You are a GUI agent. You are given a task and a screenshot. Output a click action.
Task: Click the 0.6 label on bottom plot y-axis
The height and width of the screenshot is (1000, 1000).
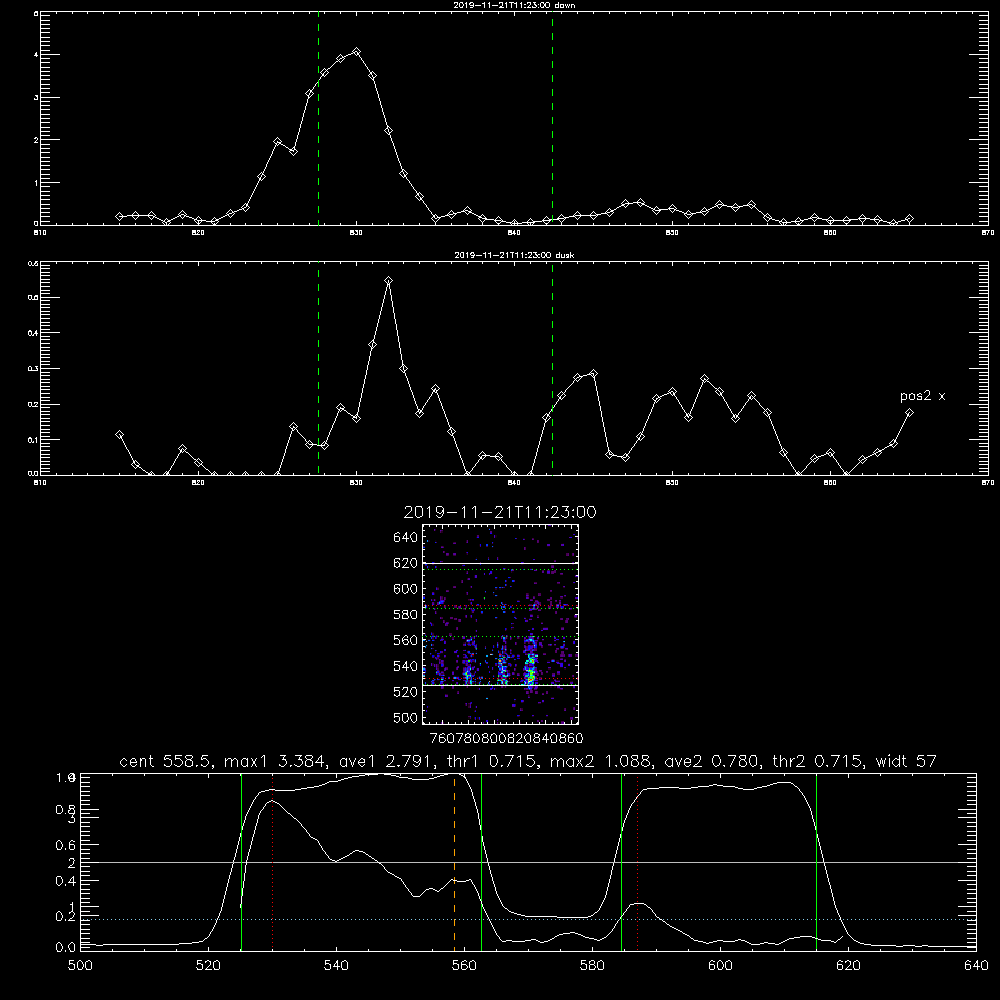tap(66, 845)
